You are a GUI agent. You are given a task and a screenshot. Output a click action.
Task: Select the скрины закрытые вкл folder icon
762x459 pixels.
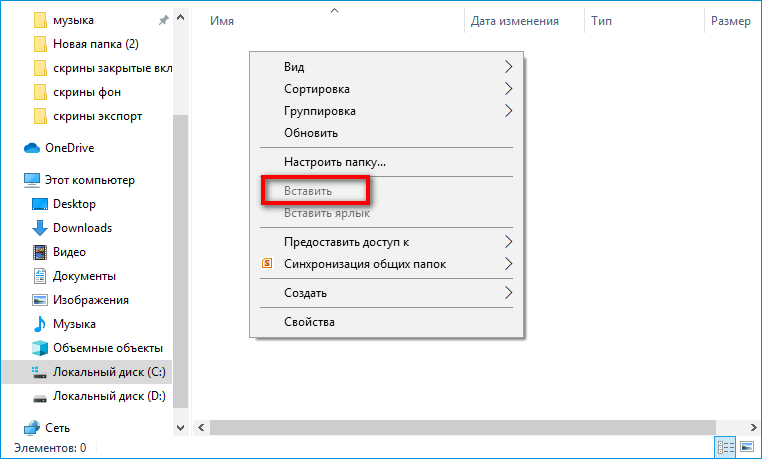(x=40, y=68)
